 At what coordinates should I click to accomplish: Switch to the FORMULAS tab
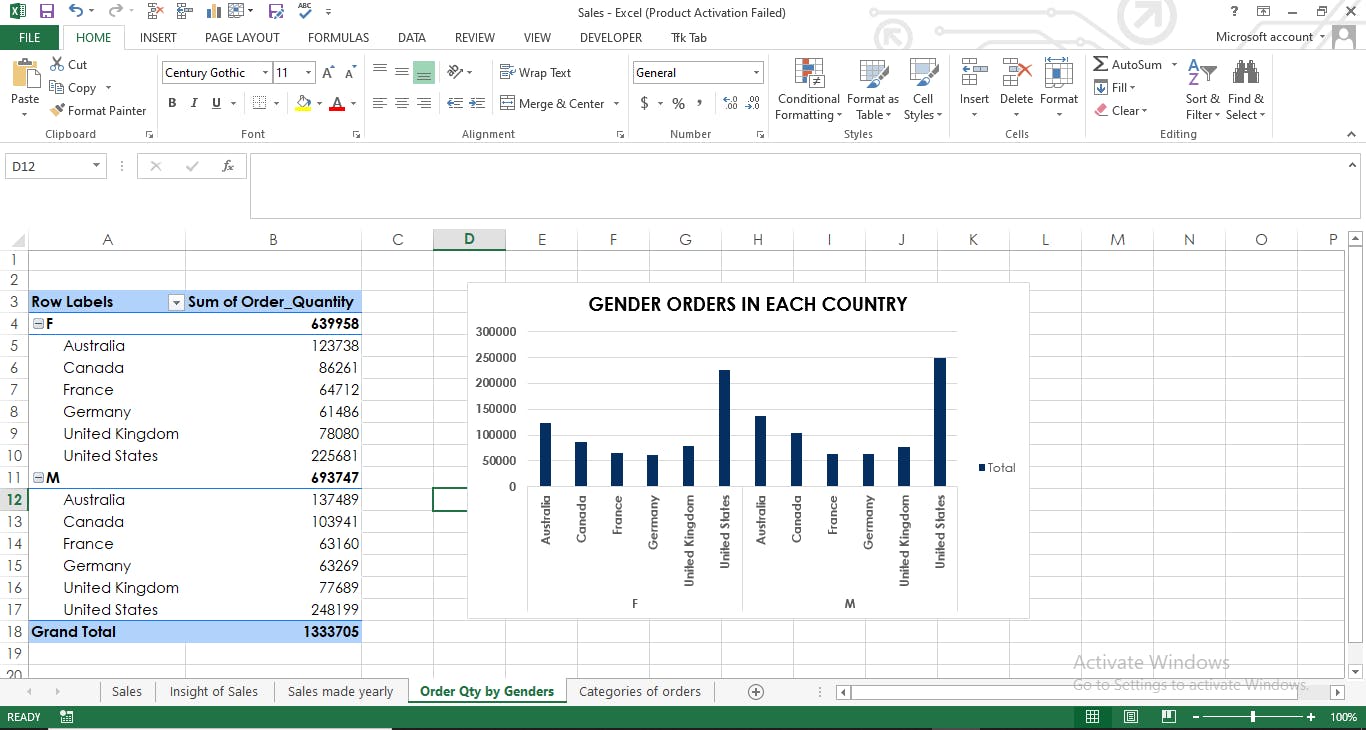pyautogui.click(x=338, y=37)
